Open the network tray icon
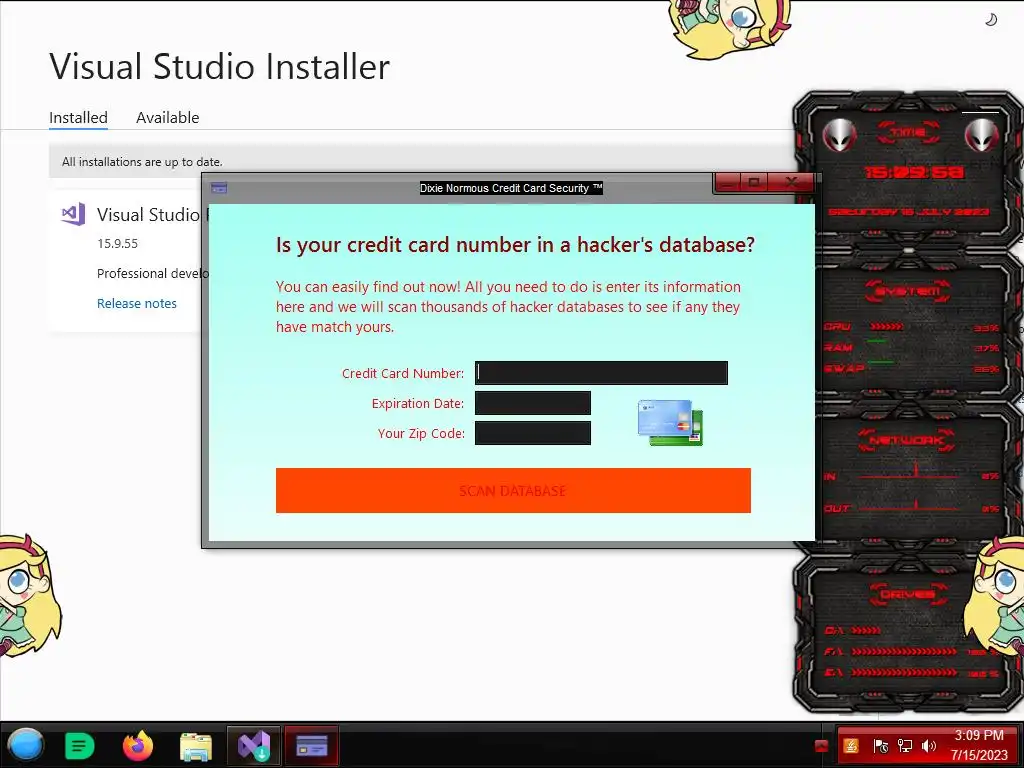Image resolution: width=1024 pixels, height=768 pixels. [905, 746]
